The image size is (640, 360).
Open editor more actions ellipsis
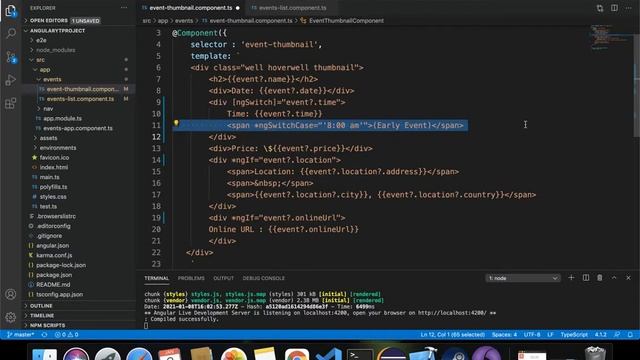click(x=629, y=8)
